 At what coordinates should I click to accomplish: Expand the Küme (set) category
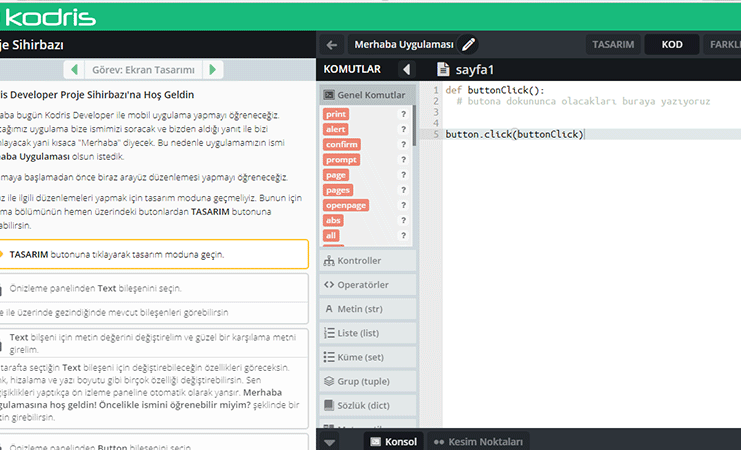(368, 357)
